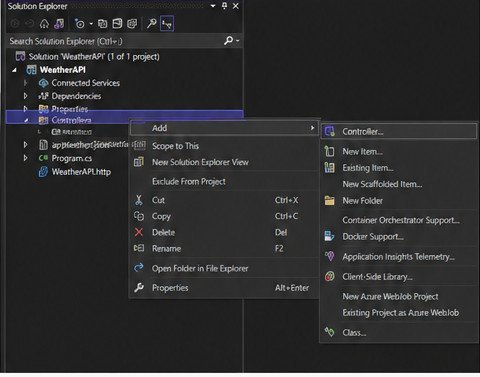Expand the Dependencies node
The height and width of the screenshot is (377, 480).
[x=25, y=96]
